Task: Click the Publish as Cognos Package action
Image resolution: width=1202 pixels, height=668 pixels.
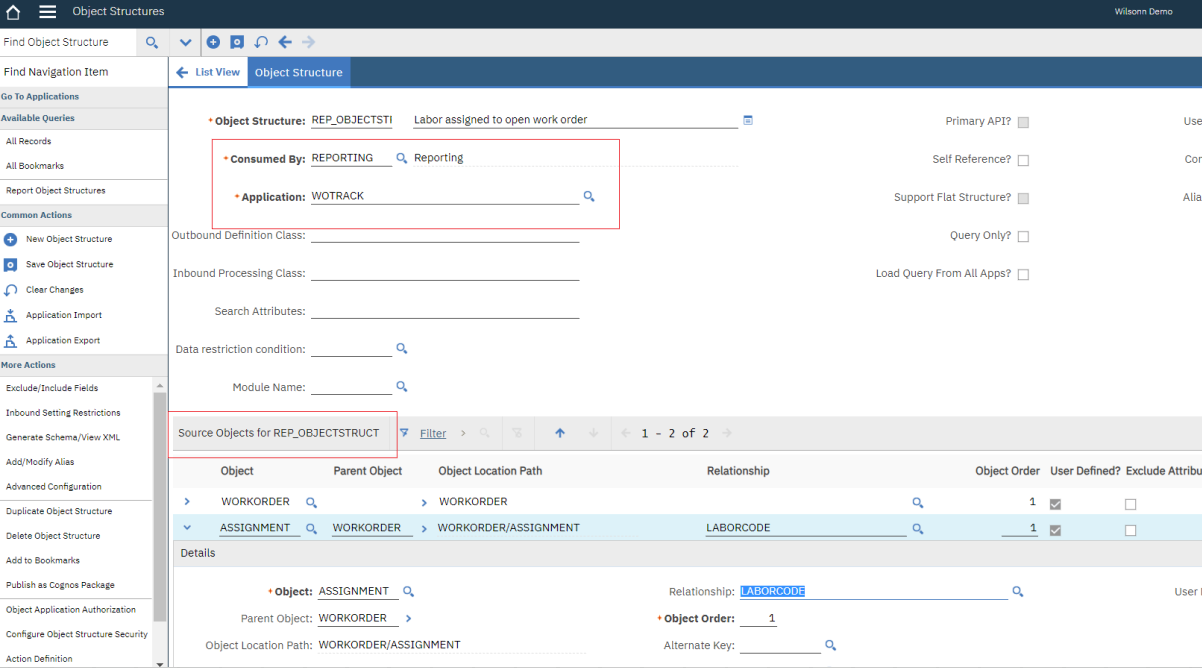Action: (x=61, y=584)
